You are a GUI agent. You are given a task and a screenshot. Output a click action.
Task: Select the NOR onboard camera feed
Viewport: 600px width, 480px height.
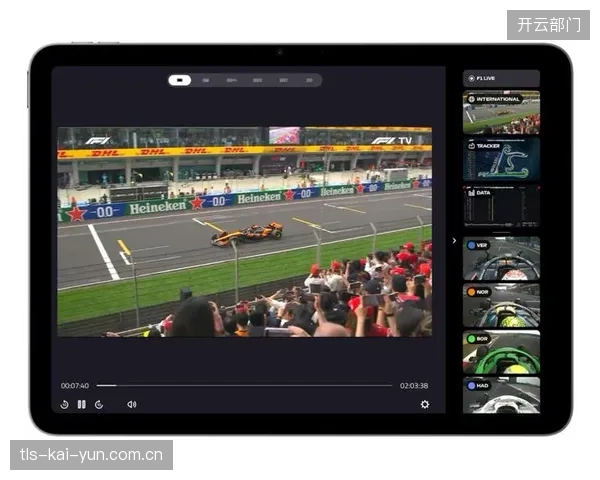point(501,305)
